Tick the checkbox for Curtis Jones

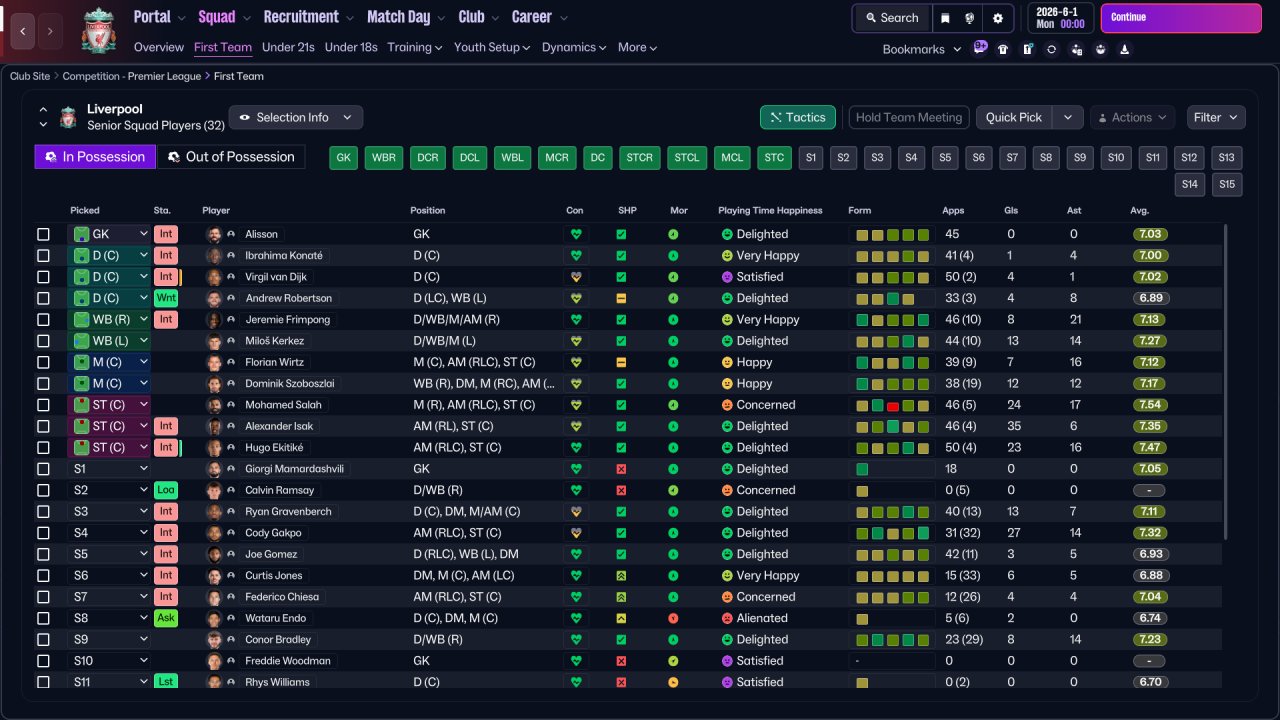[43, 576]
